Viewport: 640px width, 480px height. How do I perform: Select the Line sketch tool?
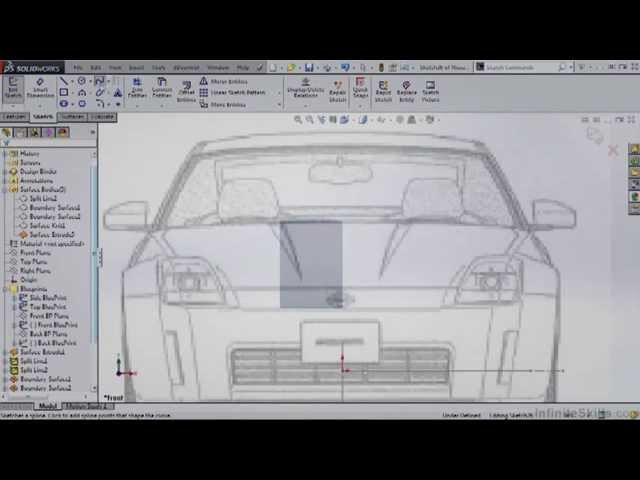(63, 81)
